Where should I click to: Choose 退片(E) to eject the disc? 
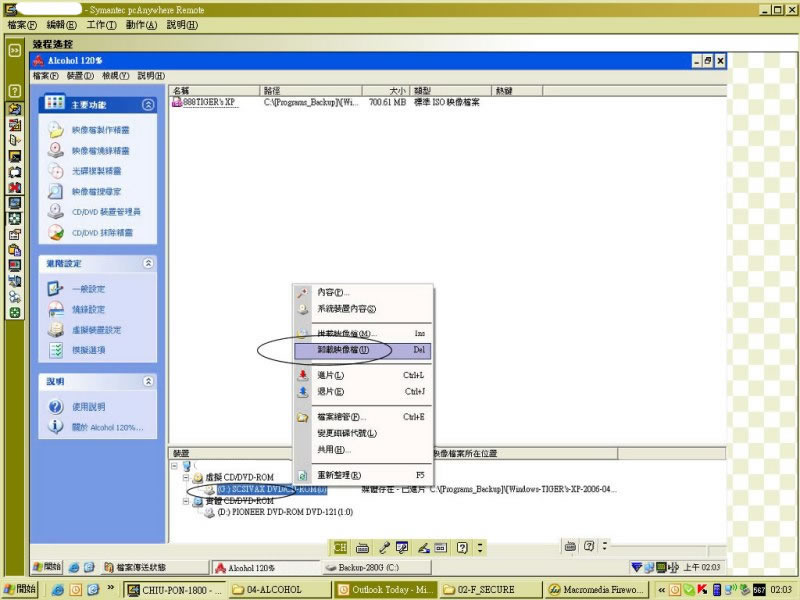click(x=363, y=391)
